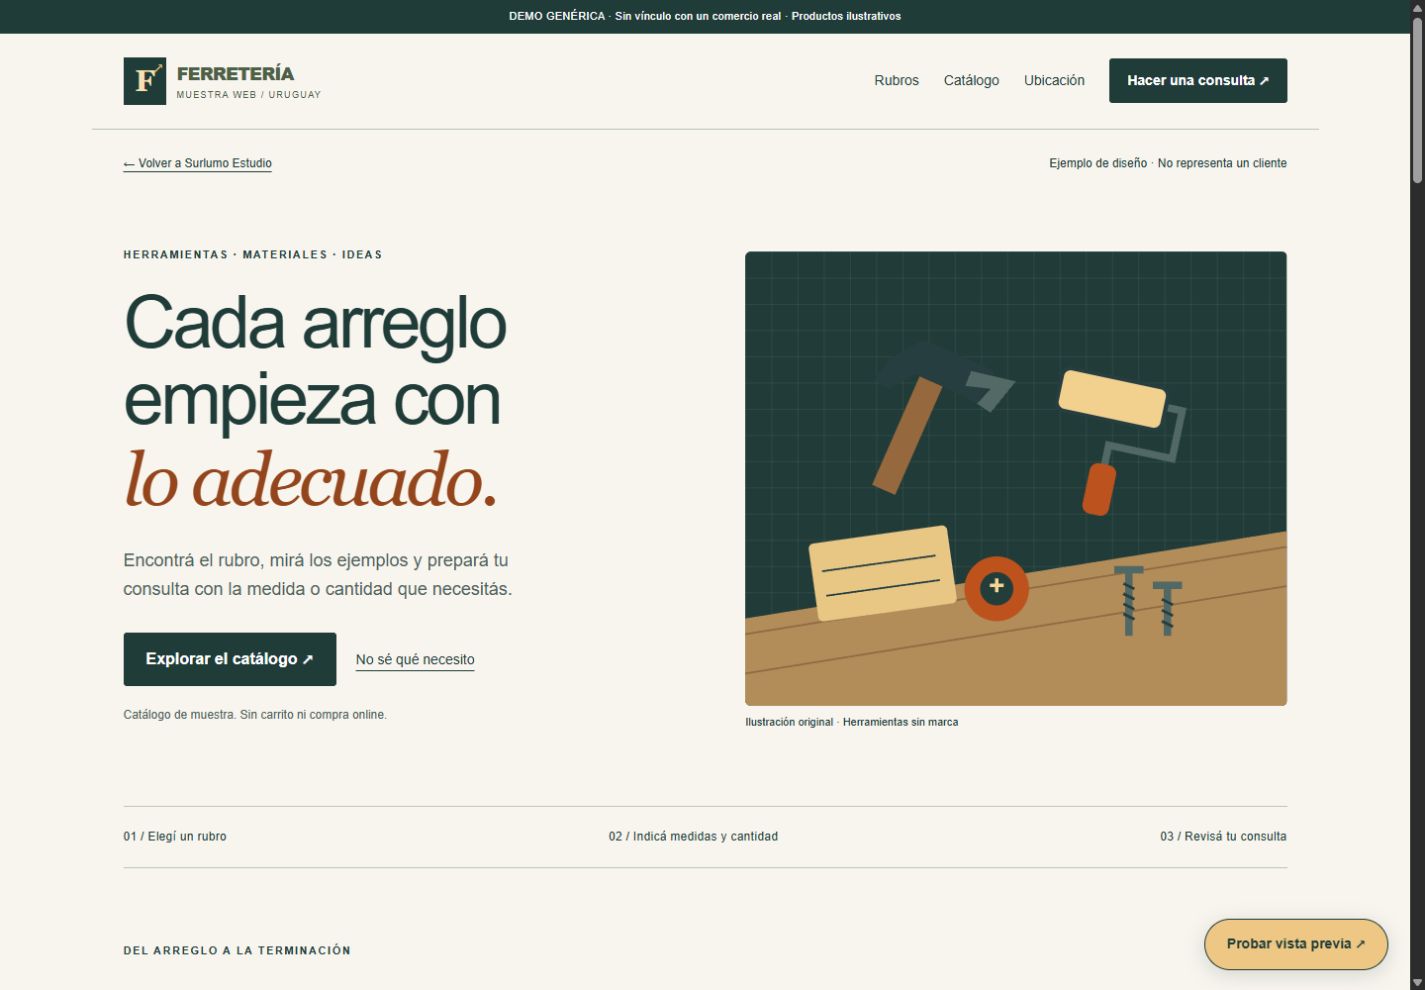This screenshot has width=1425, height=990.
Task: Click Explorar el catálogo button
Action: coord(230,659)
